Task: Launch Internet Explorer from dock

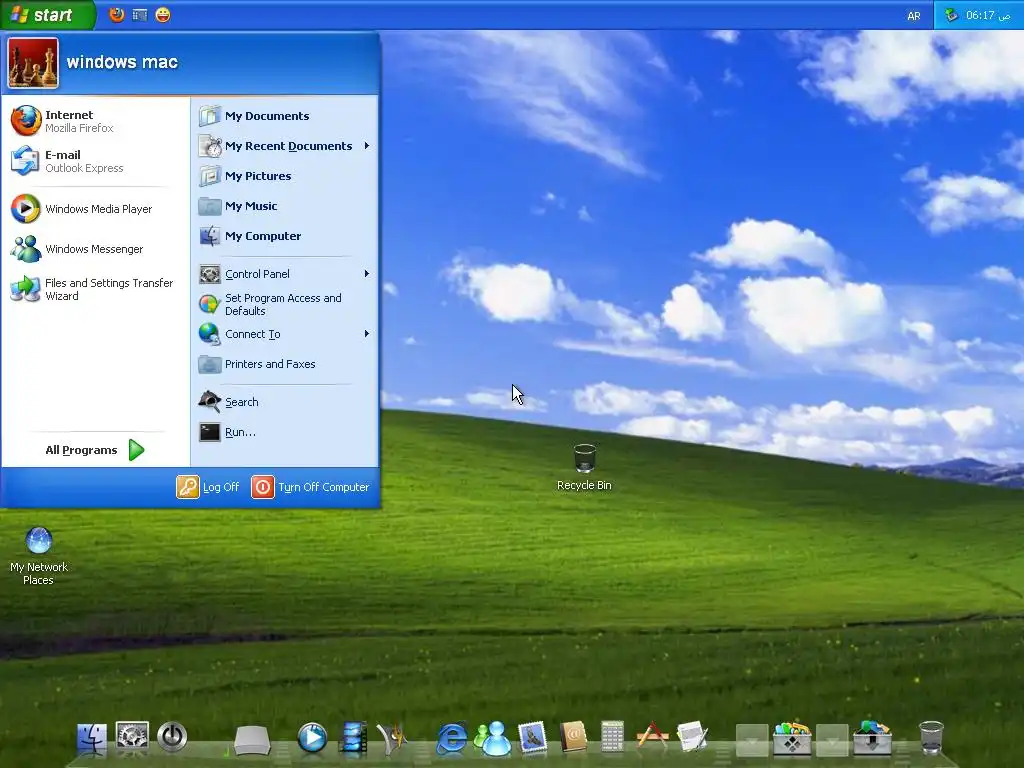Action: tap(451, 739)
